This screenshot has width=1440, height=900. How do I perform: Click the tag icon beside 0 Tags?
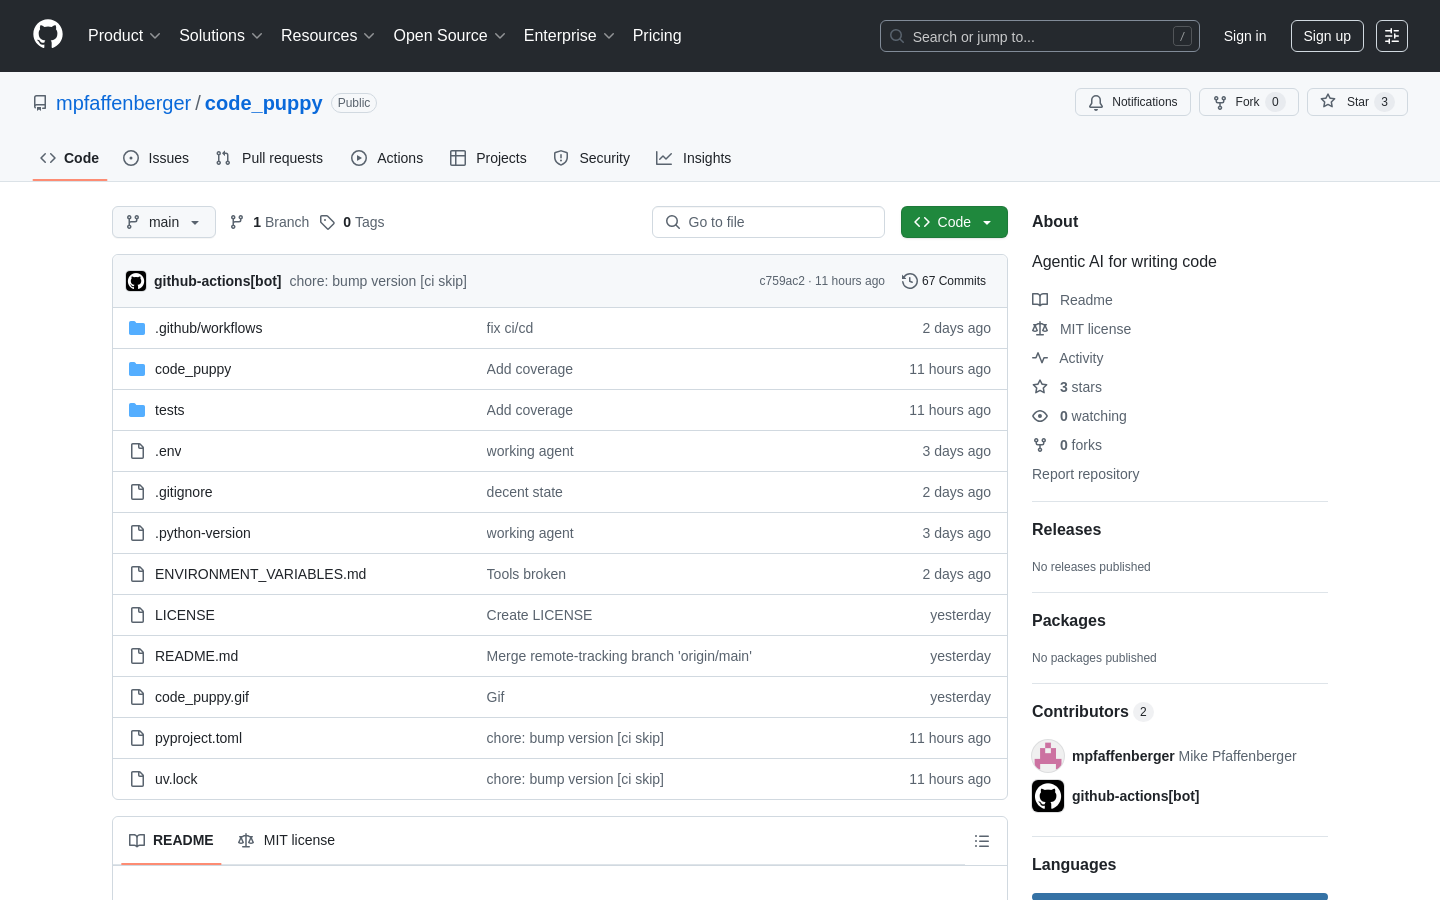coord(327,222)
